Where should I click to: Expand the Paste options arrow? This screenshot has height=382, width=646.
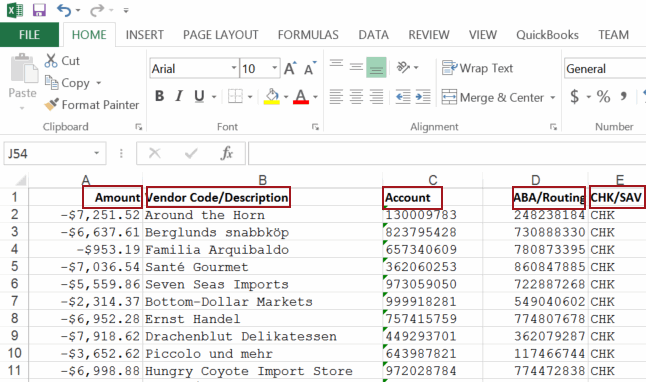coord(22,108)
